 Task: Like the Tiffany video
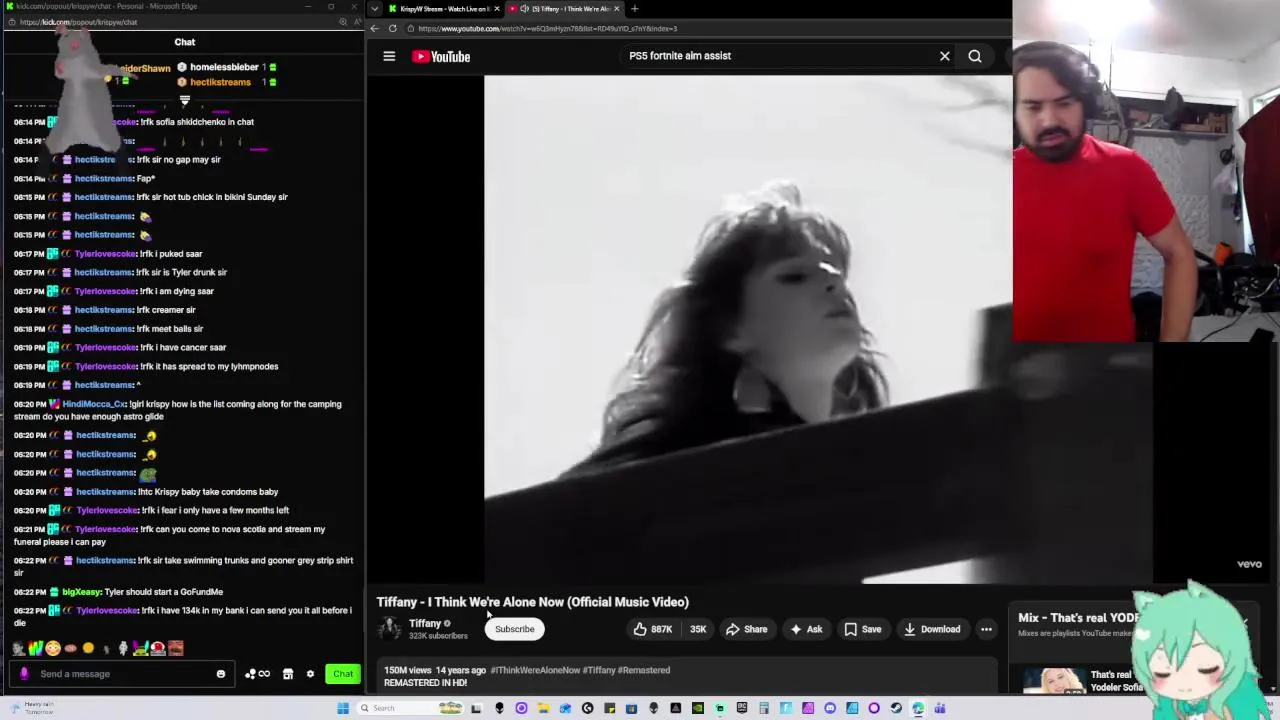point(651,629)
